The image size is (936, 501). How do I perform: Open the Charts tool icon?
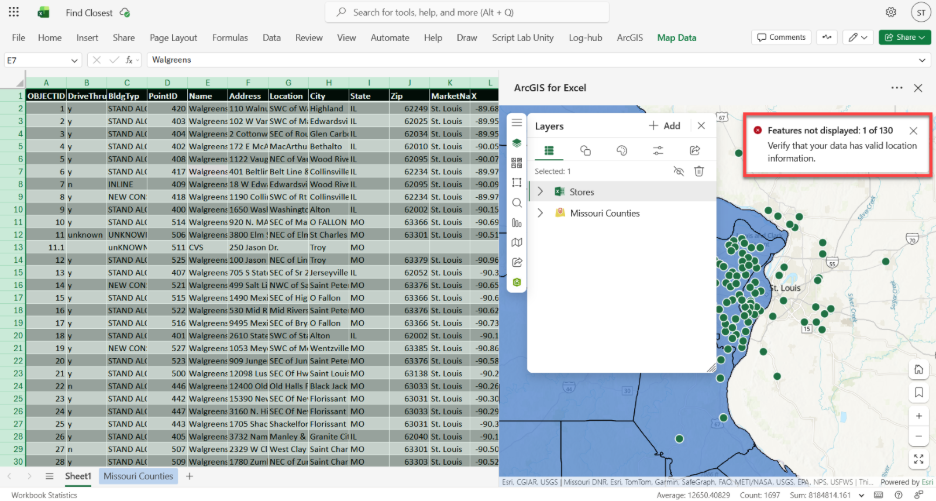pyautogui.click(x=517, y=223)
